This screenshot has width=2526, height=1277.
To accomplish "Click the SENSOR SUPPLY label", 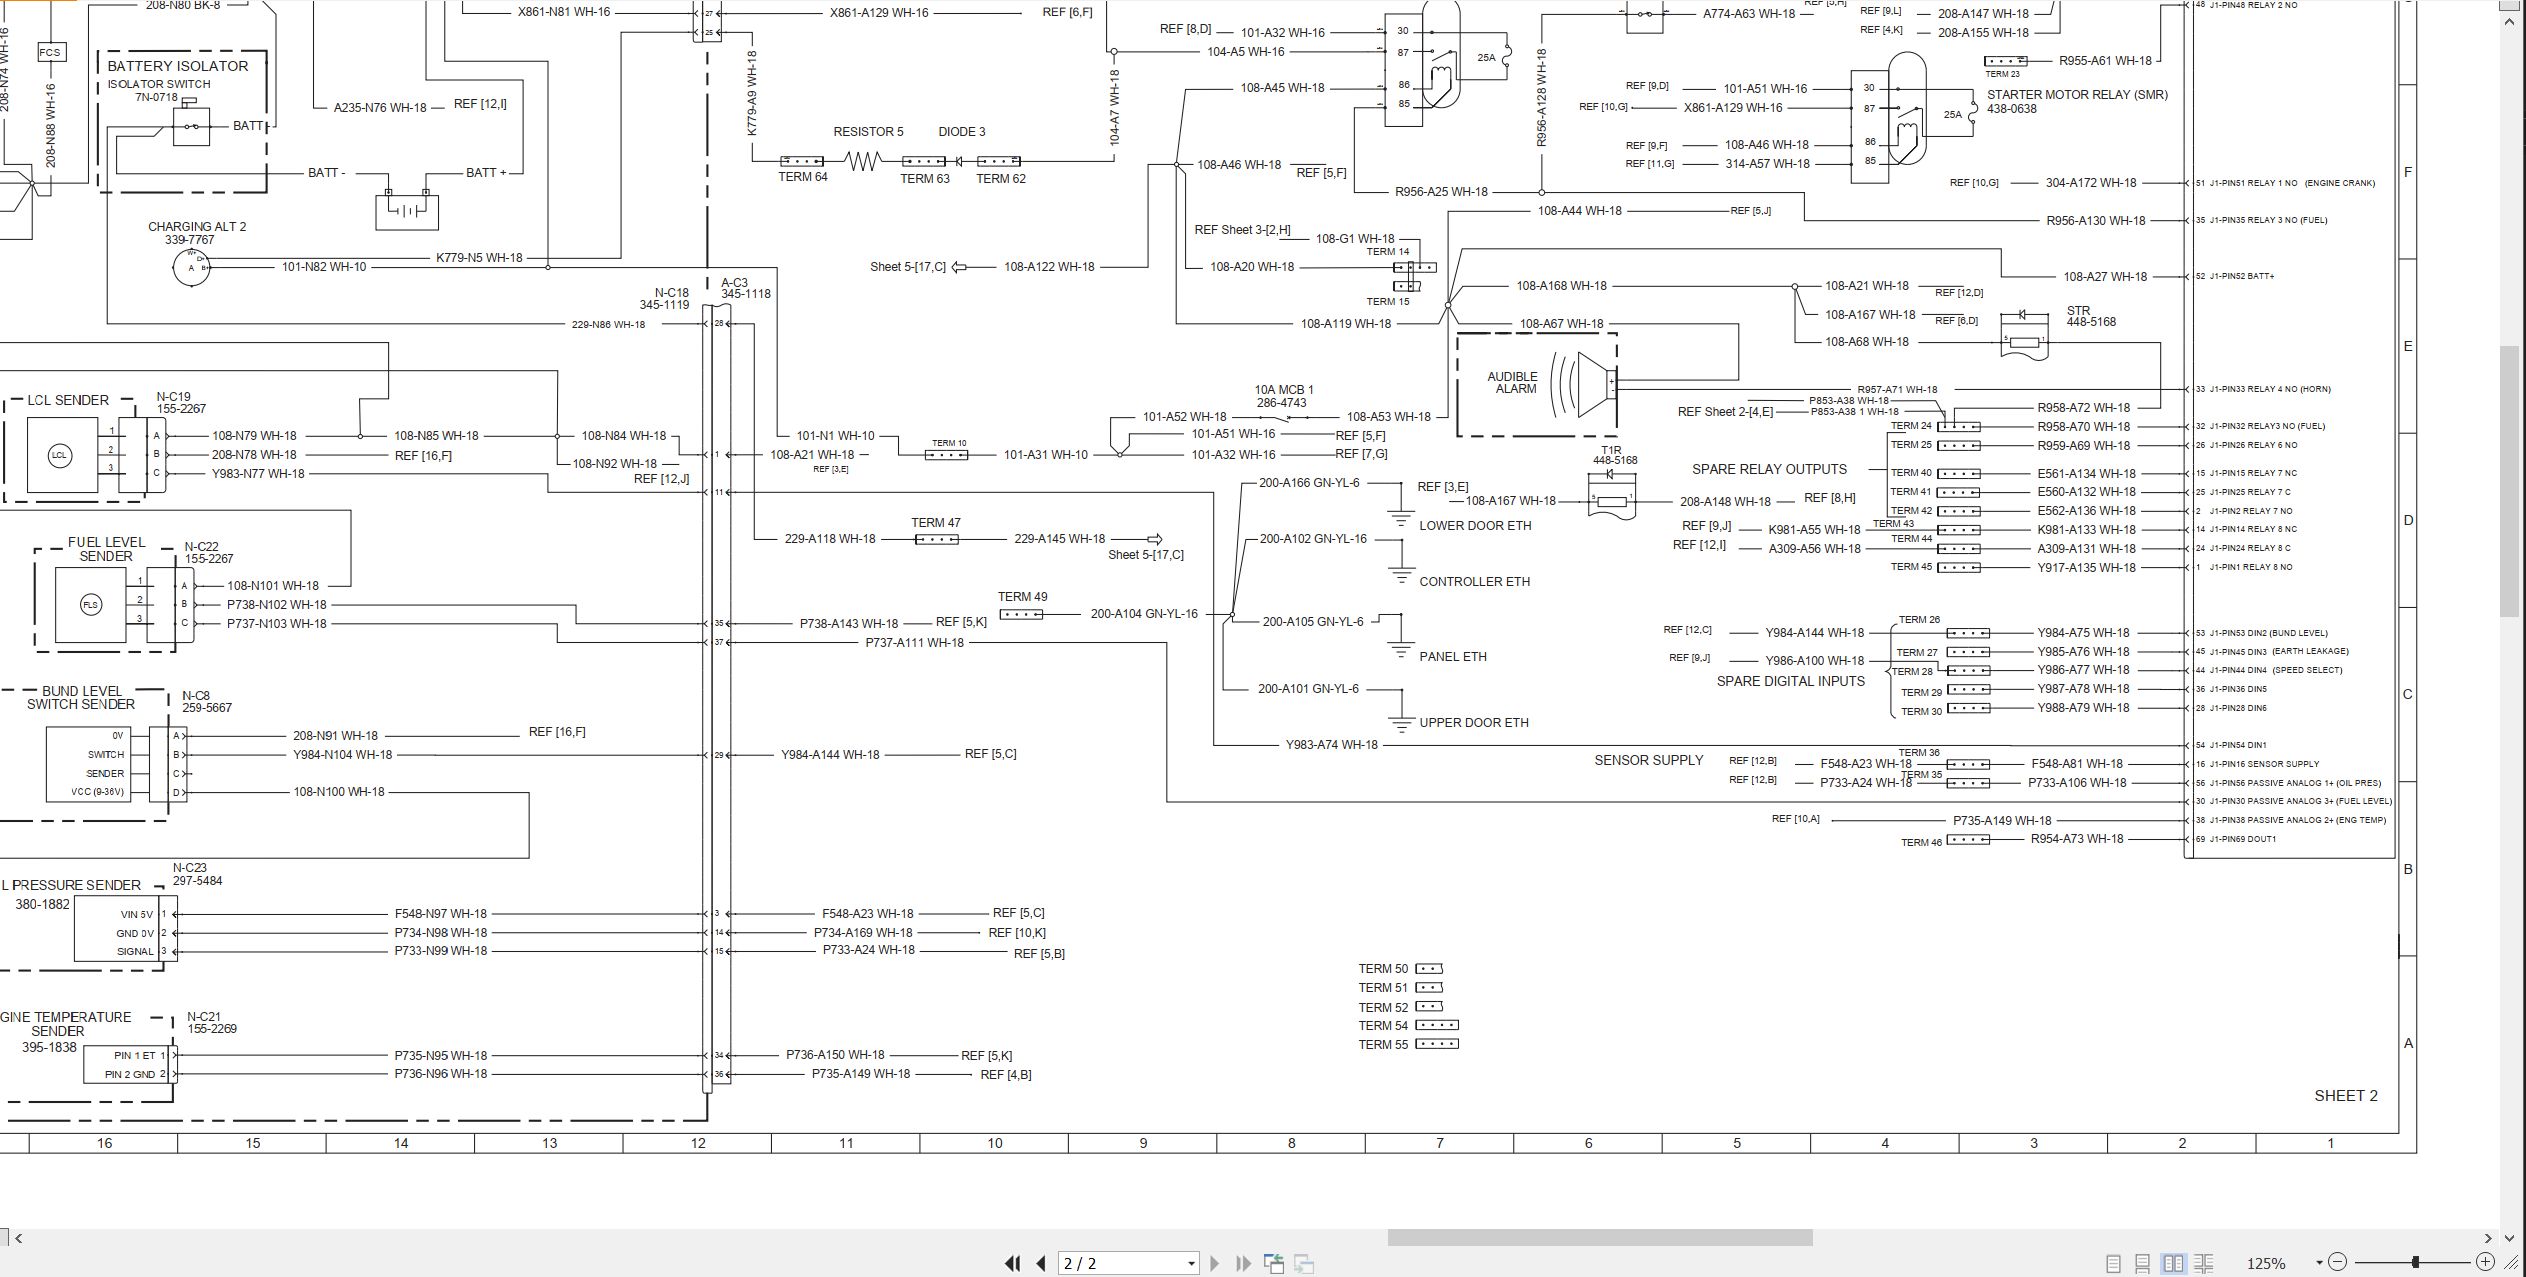I will tap(1648, 760).
